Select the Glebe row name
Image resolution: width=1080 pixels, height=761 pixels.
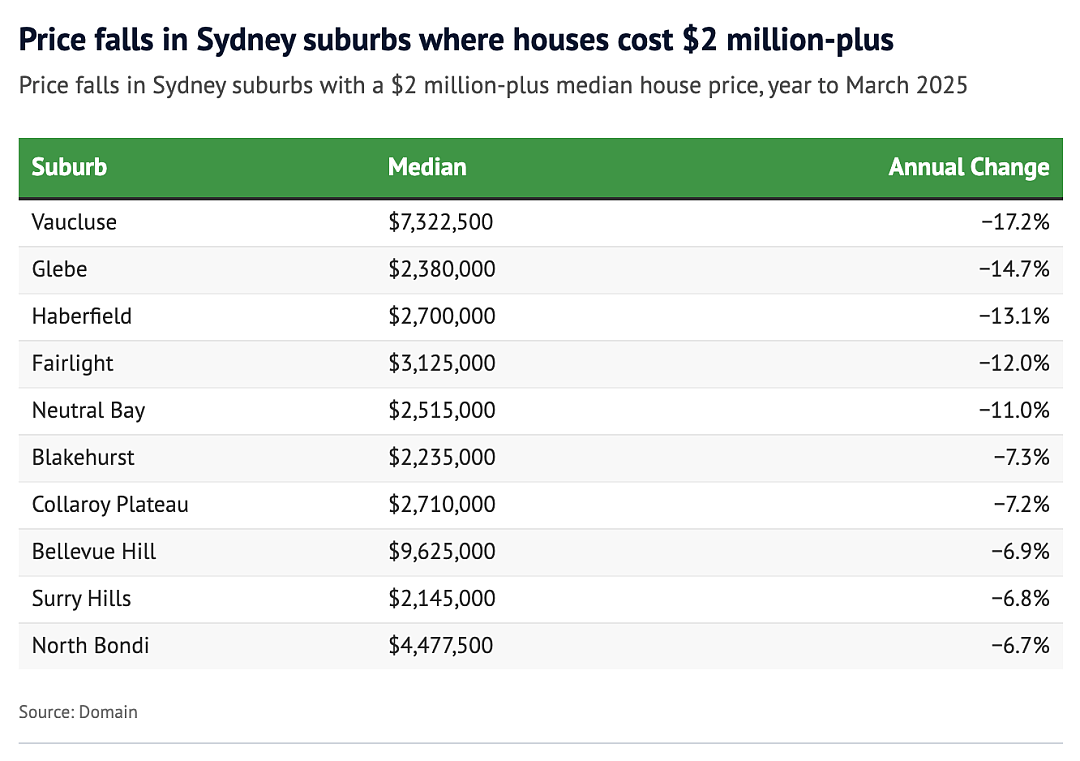59,269
